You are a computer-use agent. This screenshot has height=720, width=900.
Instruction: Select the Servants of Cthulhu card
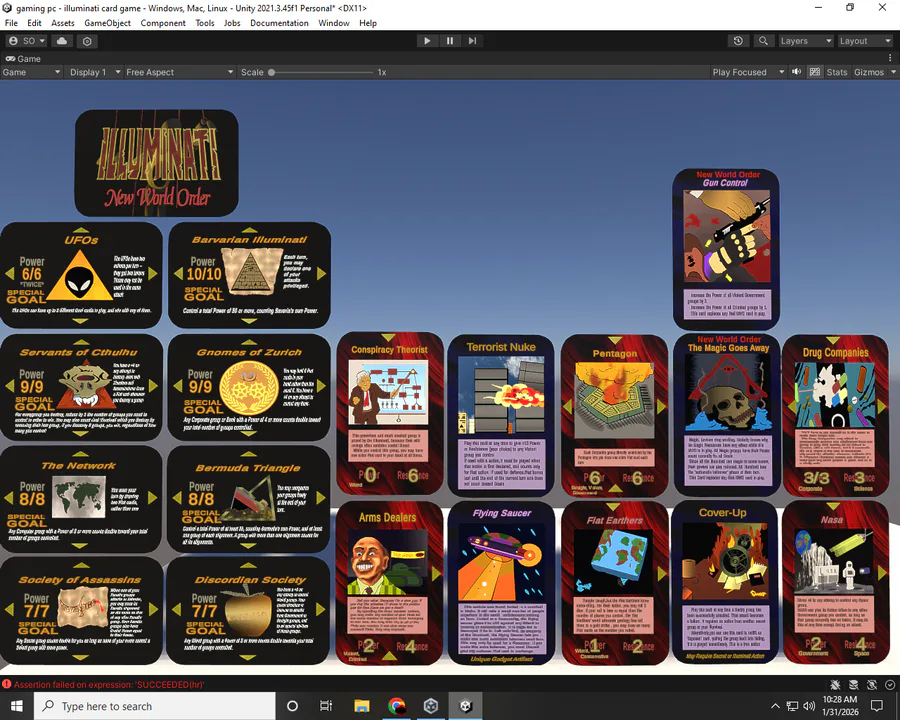(x=81, y=388)
